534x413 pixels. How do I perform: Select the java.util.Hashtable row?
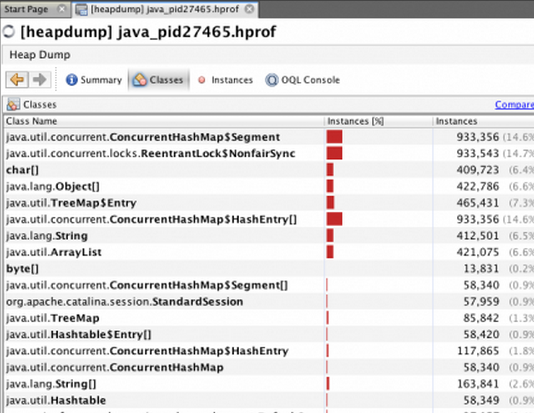[269, 400]
